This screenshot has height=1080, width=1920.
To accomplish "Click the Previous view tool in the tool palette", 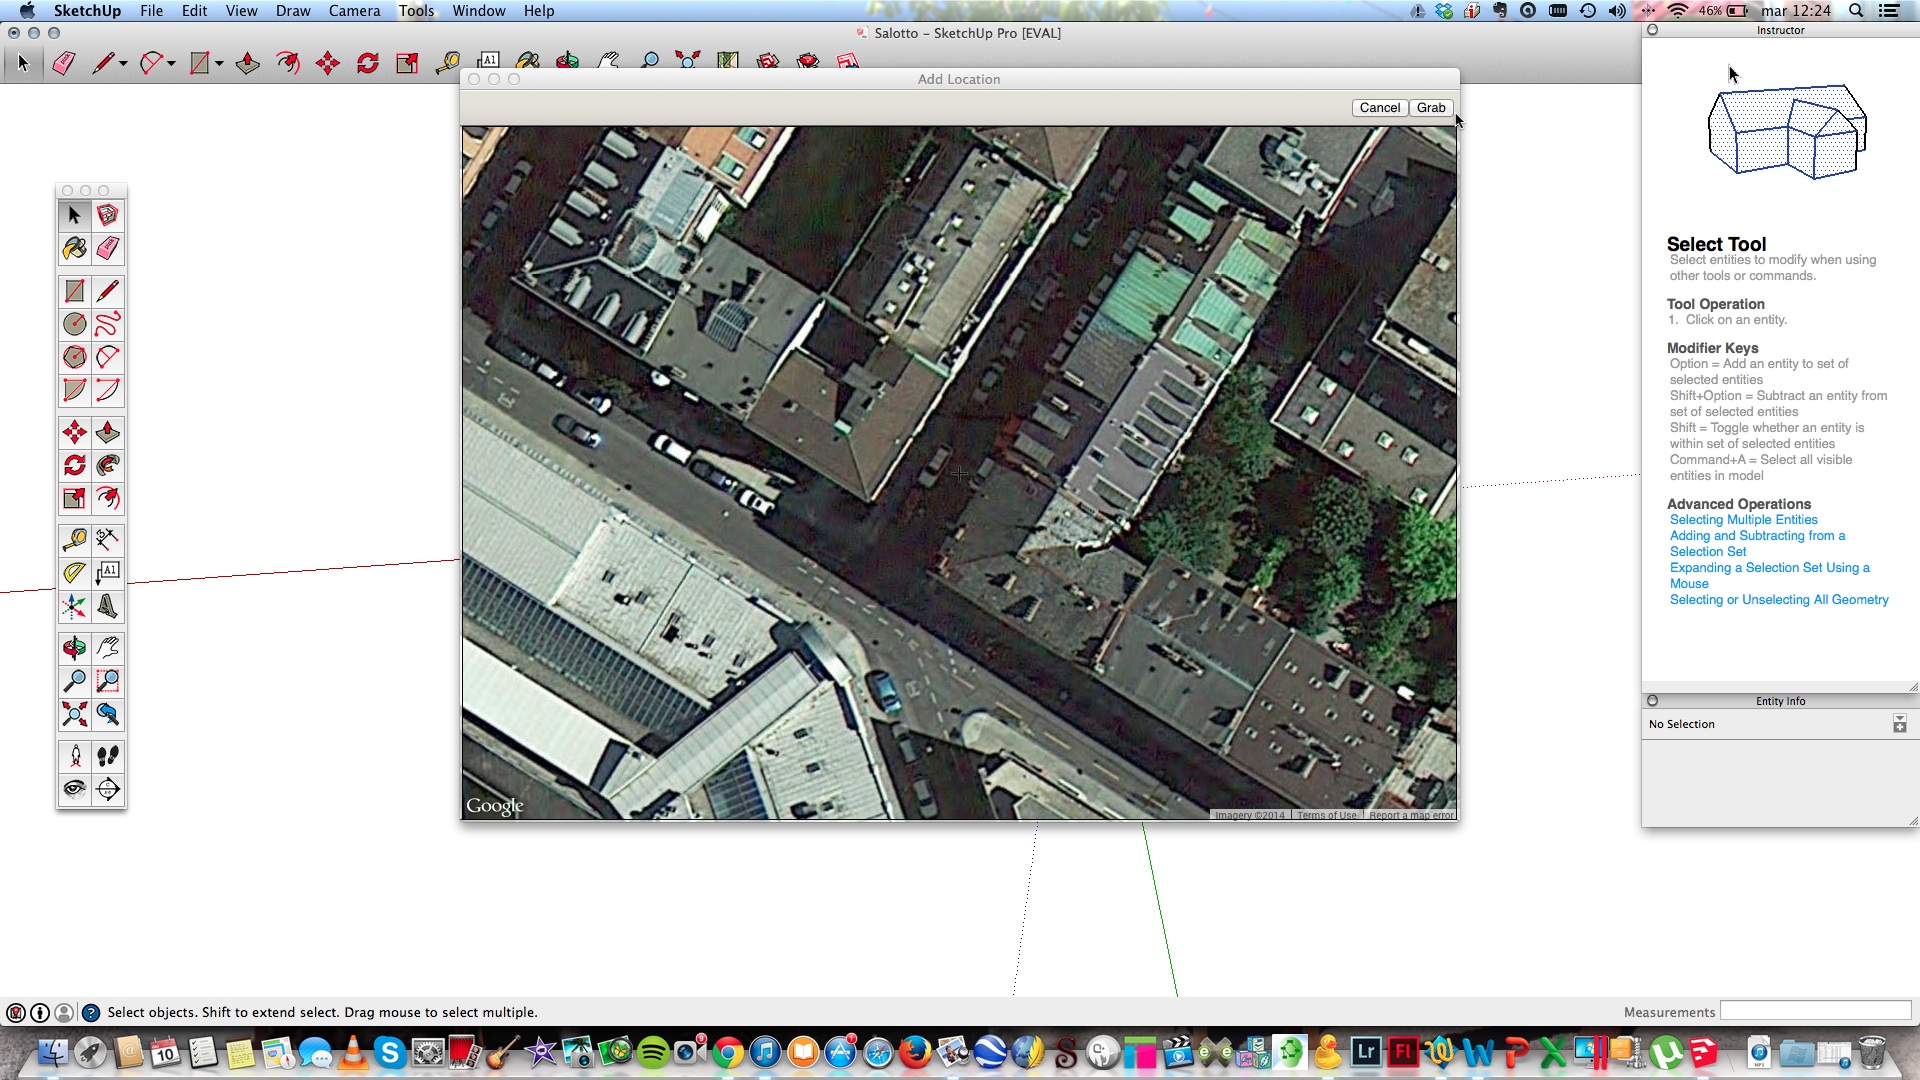I will tap(108, 714).
